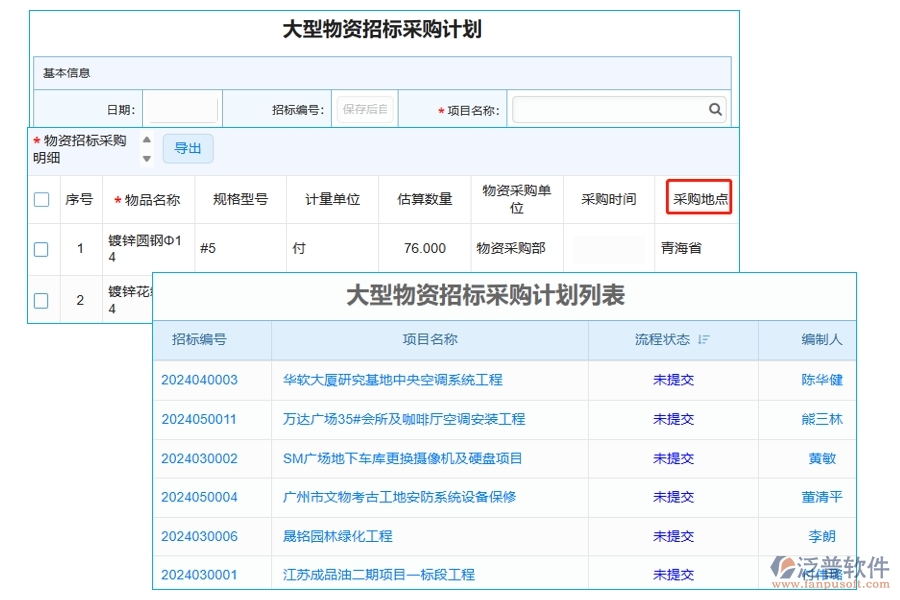Click the 日期 date input field
Viewport: 900px width, 600px height.
point(180,108)
